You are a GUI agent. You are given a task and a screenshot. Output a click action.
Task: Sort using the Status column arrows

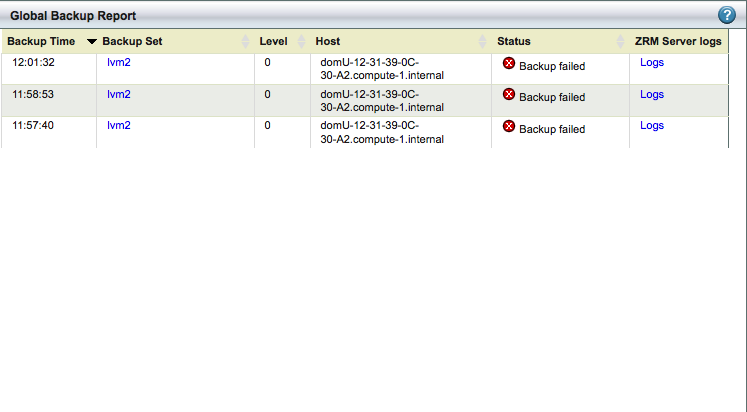620,41
